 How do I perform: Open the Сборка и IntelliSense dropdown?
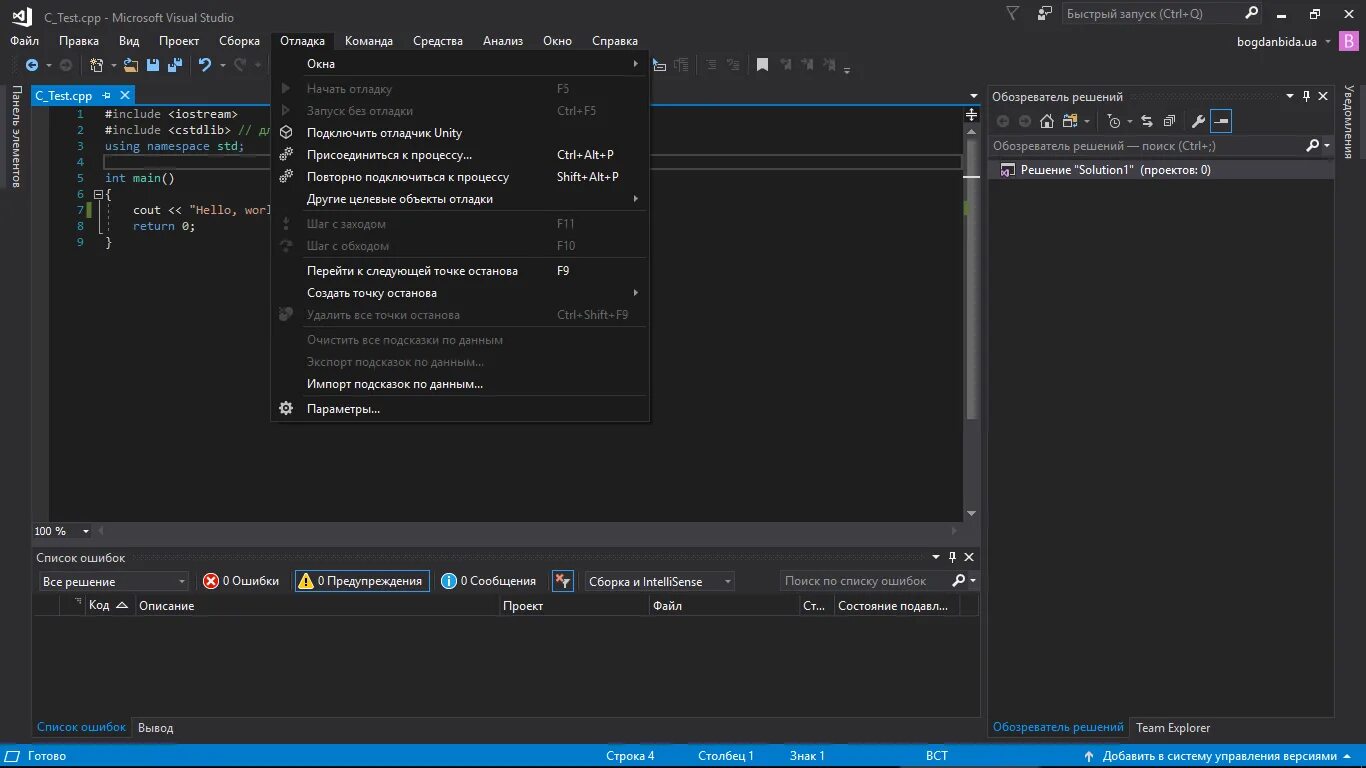[659, 581]
